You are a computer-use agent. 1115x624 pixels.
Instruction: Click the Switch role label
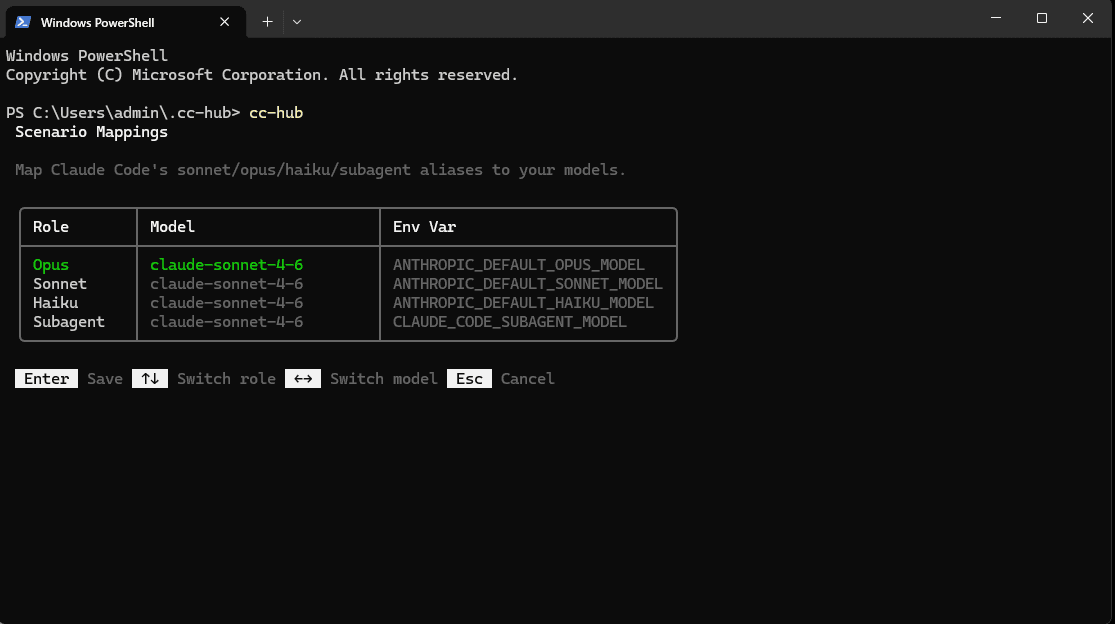(x=226, y=379)
